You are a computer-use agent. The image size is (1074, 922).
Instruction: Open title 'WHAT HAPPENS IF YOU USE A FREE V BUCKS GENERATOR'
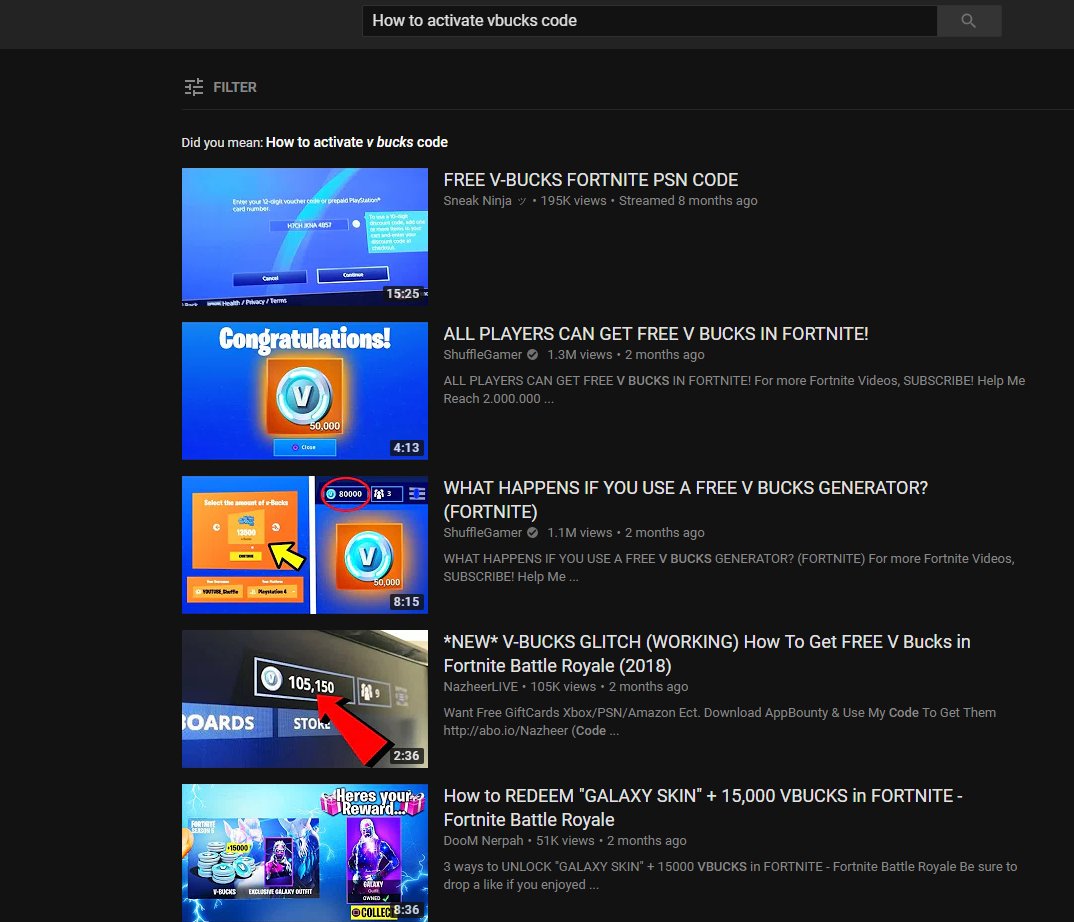pos(685,499)
